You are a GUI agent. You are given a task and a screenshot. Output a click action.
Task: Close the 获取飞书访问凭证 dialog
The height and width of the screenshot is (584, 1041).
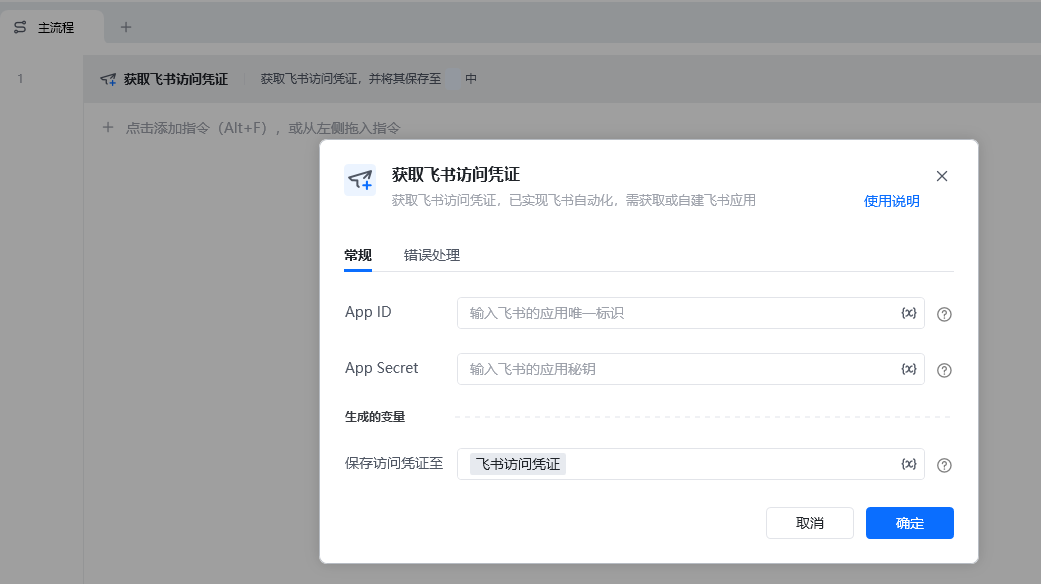941,176
